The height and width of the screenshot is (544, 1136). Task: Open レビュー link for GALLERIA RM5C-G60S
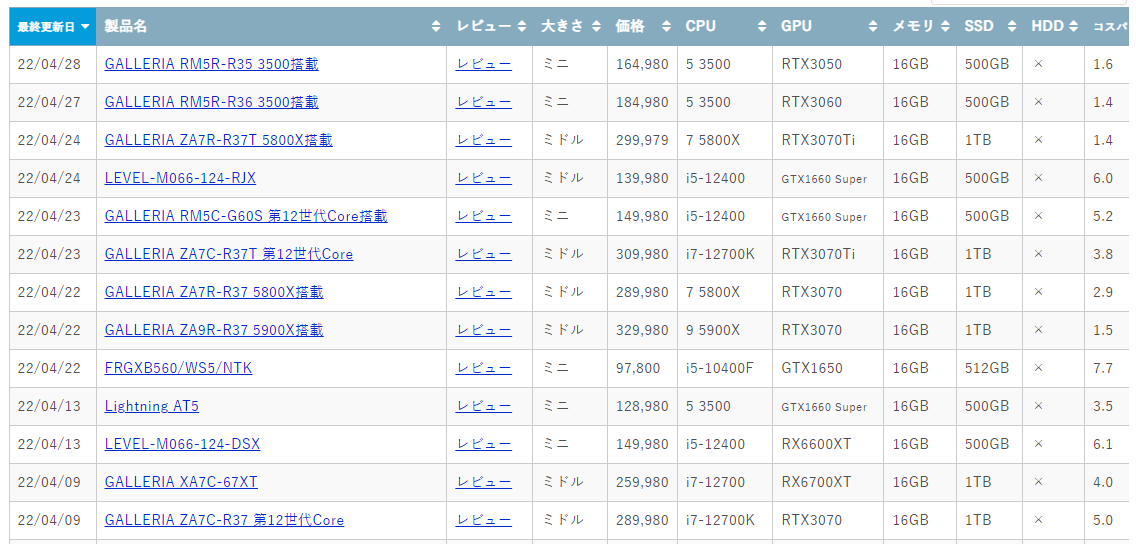coord(483,216)
